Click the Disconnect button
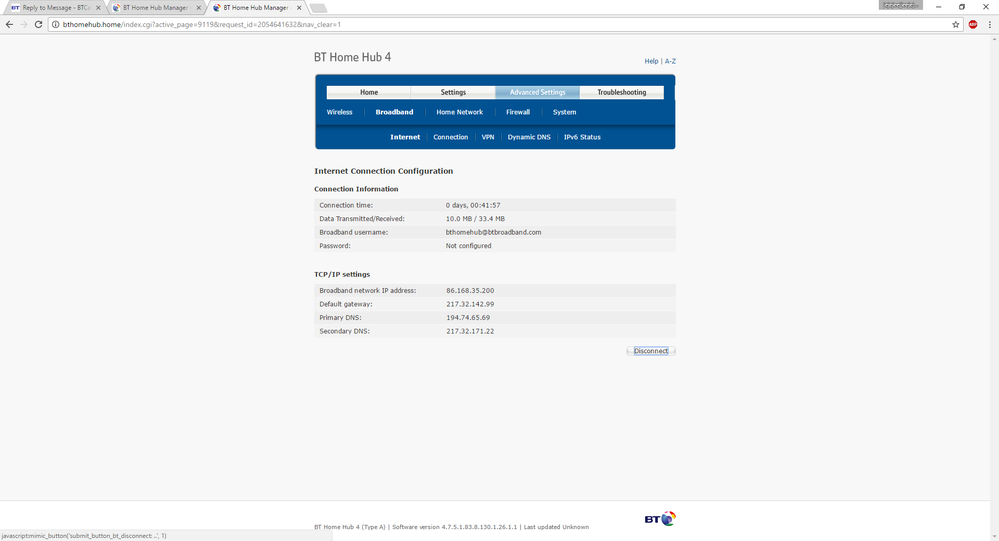 click(x=650, y=351)
